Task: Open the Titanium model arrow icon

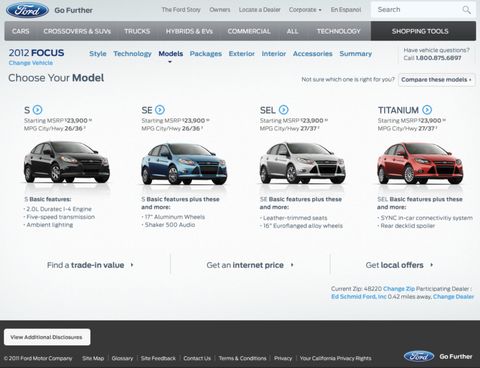Action: [x=427, y=110]
